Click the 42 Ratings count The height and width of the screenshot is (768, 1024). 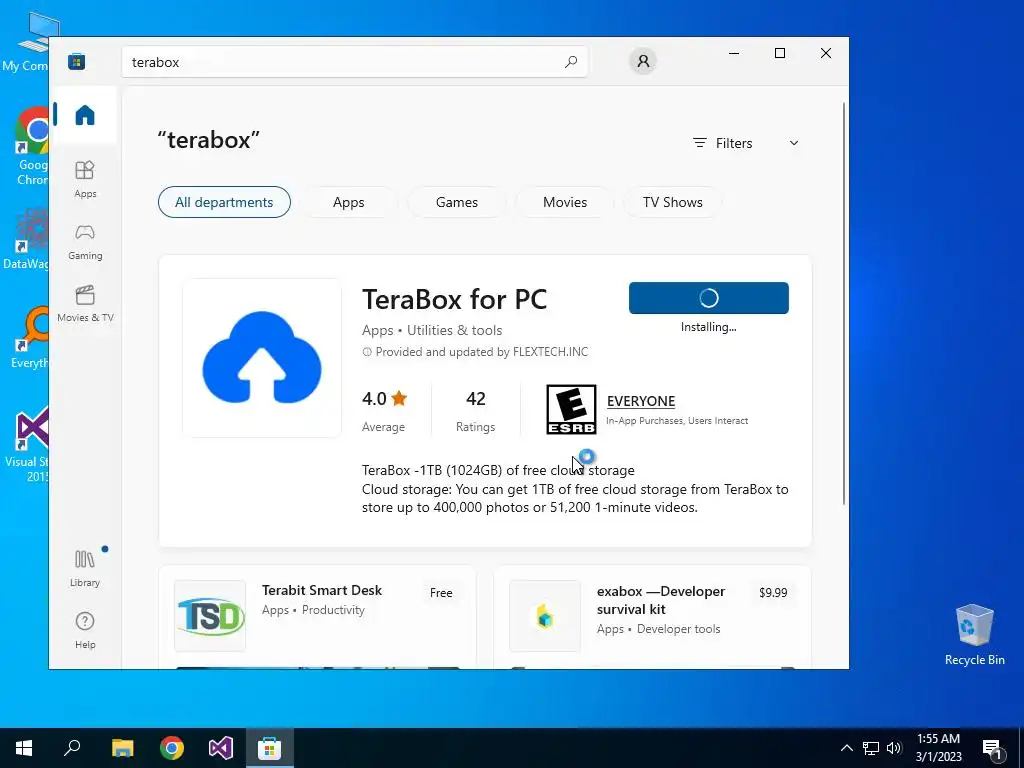475,410
